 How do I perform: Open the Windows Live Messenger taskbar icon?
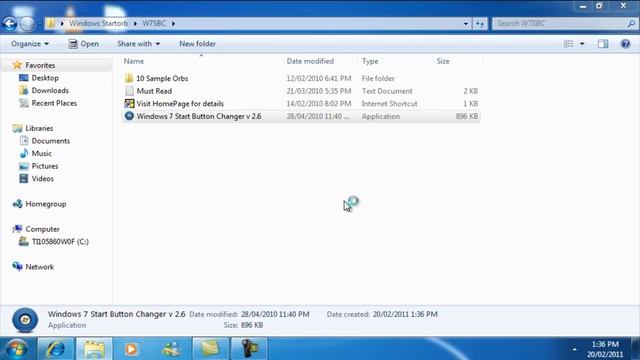tap(171, 349)
